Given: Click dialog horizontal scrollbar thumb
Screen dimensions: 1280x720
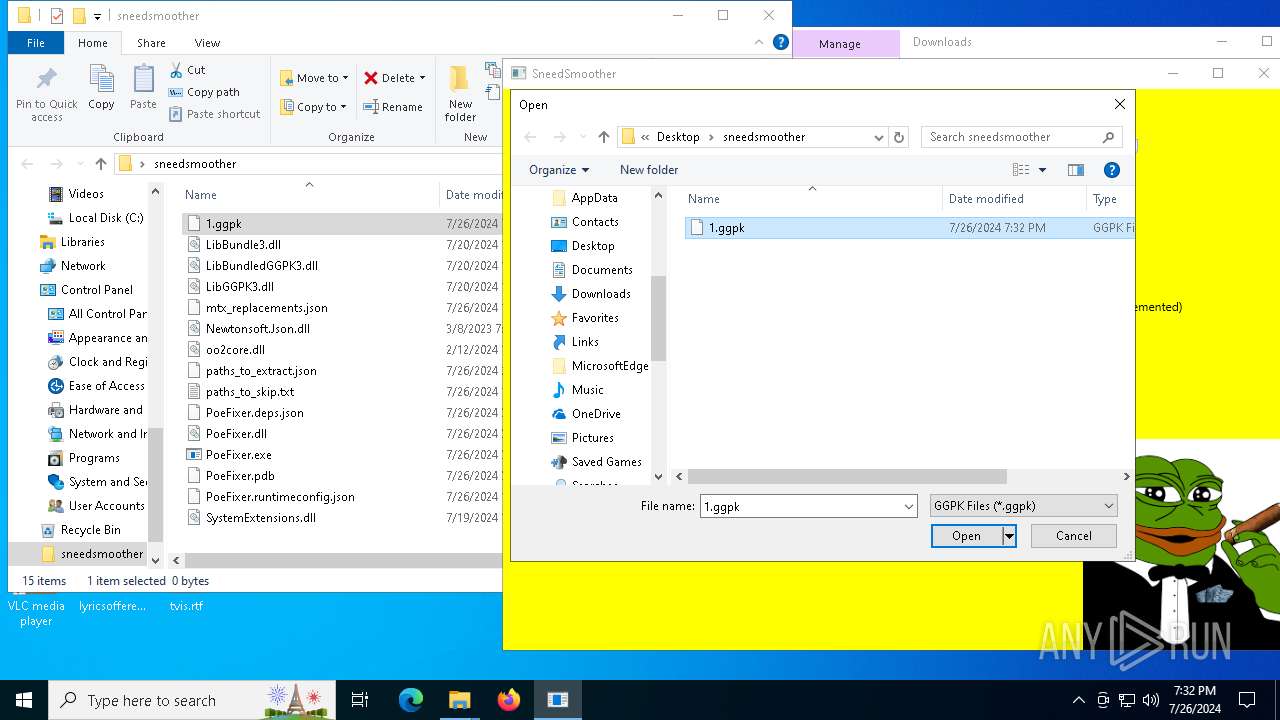Looking at the screenshot, I should pos(847,477).
